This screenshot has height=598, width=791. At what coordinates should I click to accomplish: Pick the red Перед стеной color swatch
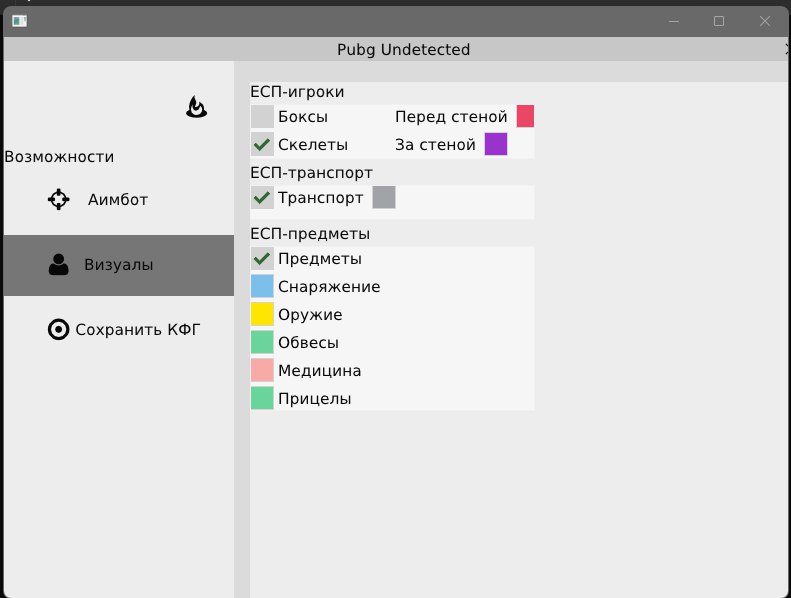525,116
